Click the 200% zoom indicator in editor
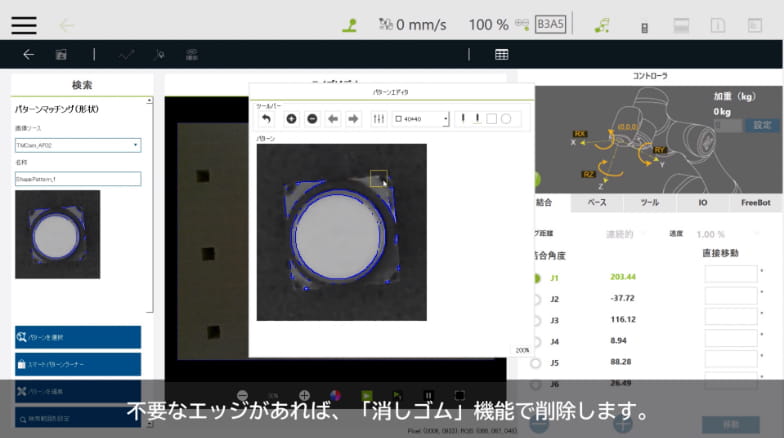784x438 pixels. [522, 350]
